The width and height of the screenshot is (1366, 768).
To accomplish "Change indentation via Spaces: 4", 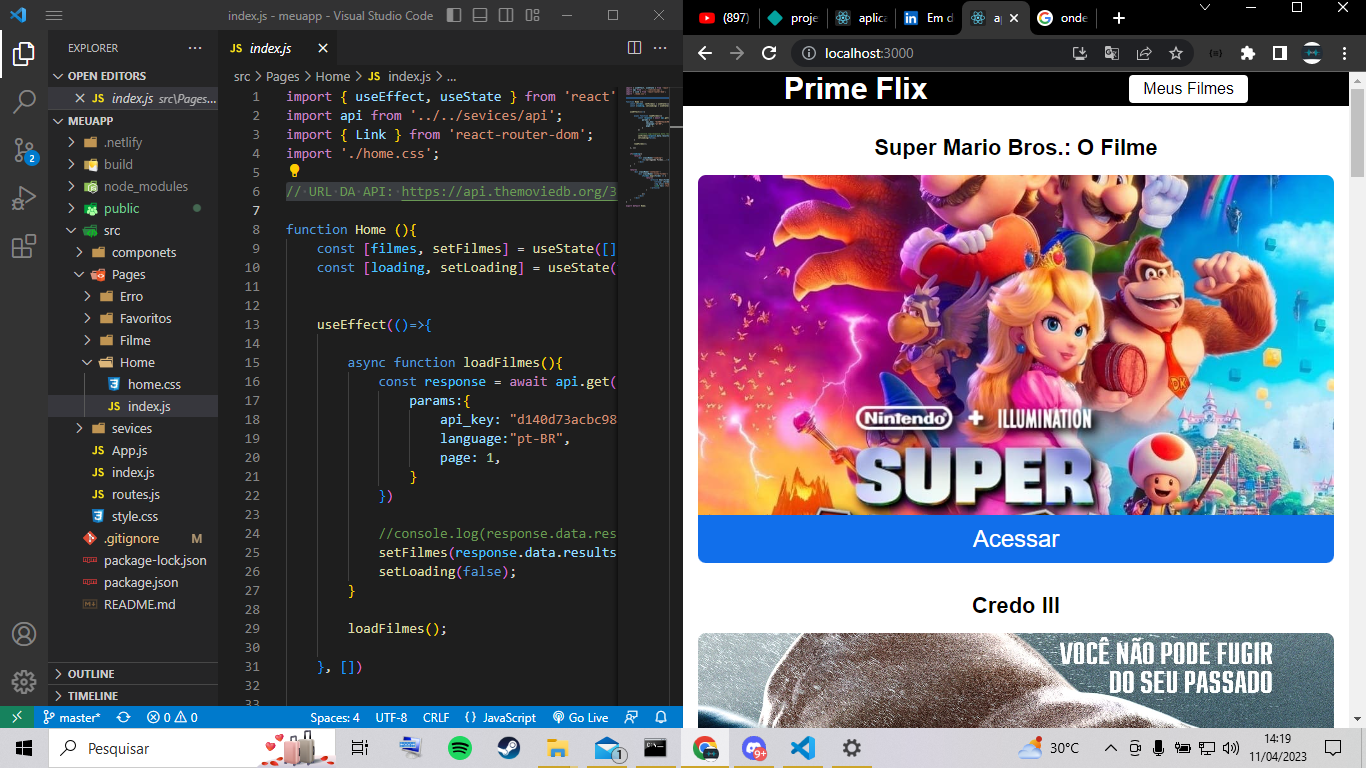I will click(x=335, y=717).
